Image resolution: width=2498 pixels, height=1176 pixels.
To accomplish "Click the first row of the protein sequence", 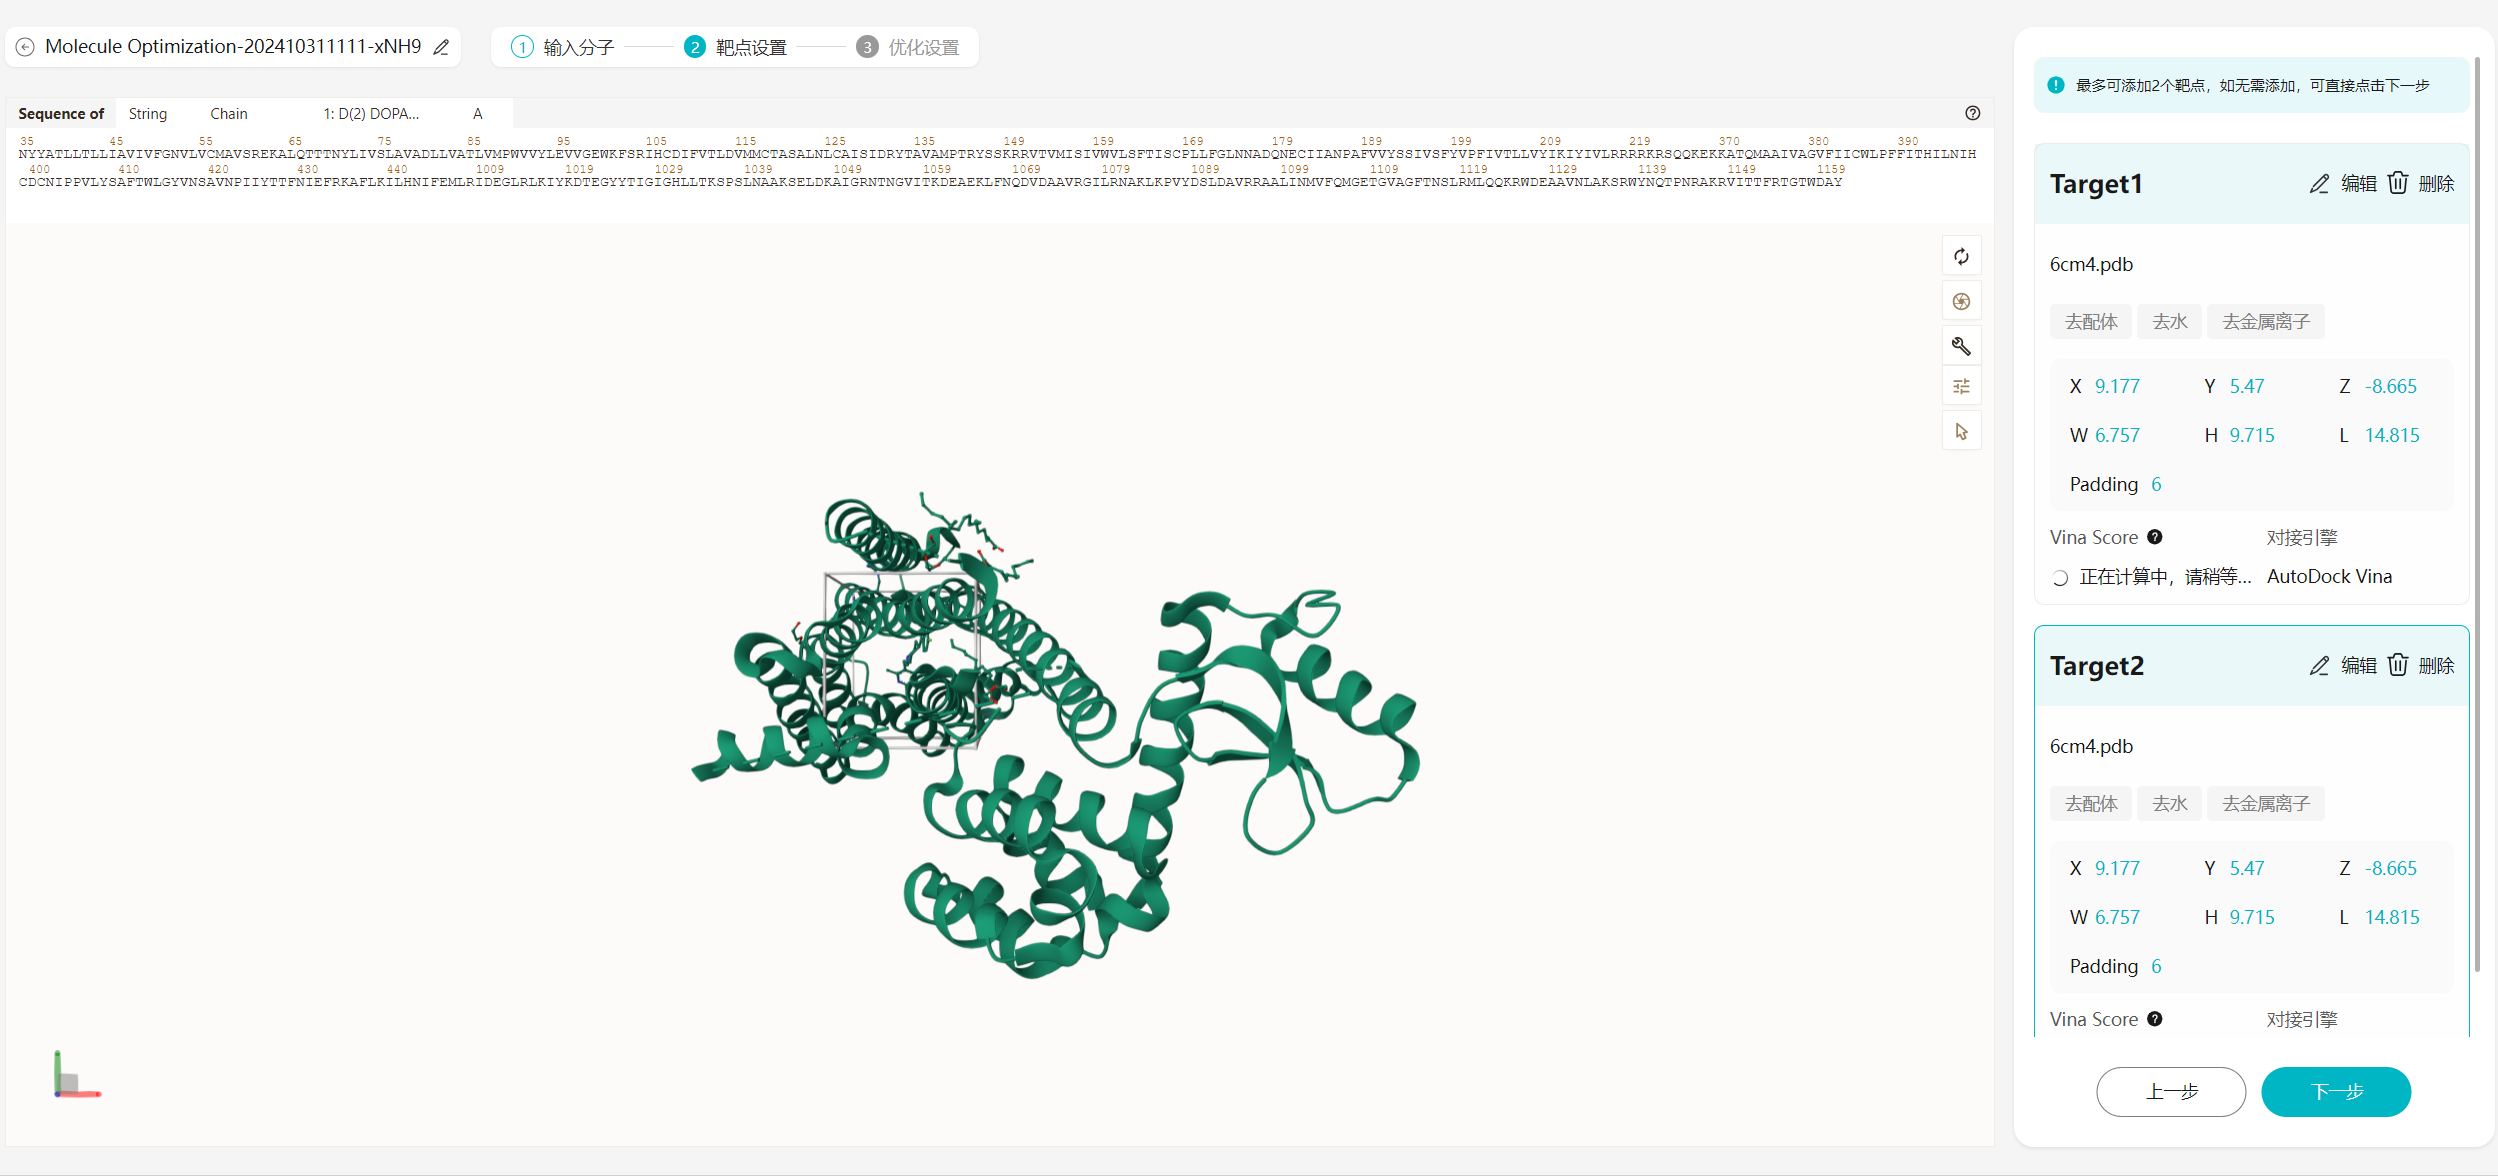I will click(997, 154).
